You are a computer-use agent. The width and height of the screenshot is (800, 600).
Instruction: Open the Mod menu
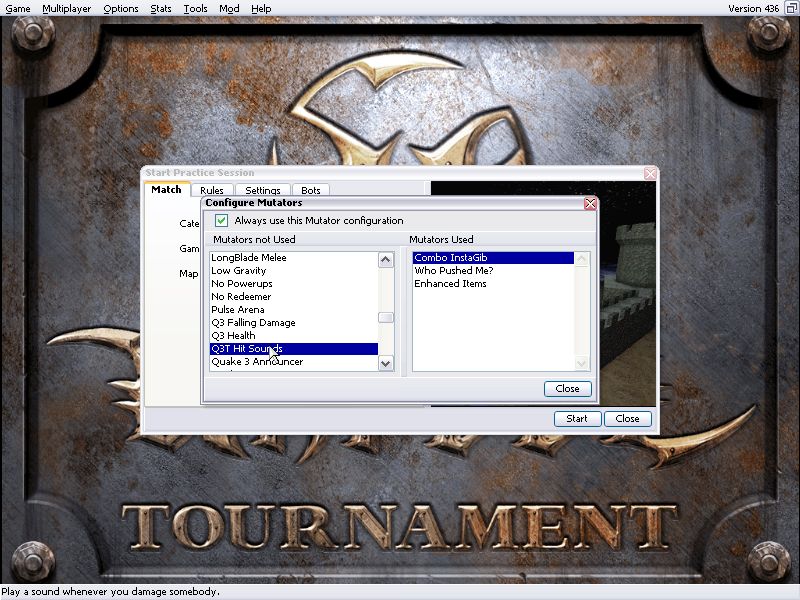click(x=229, y=8)
